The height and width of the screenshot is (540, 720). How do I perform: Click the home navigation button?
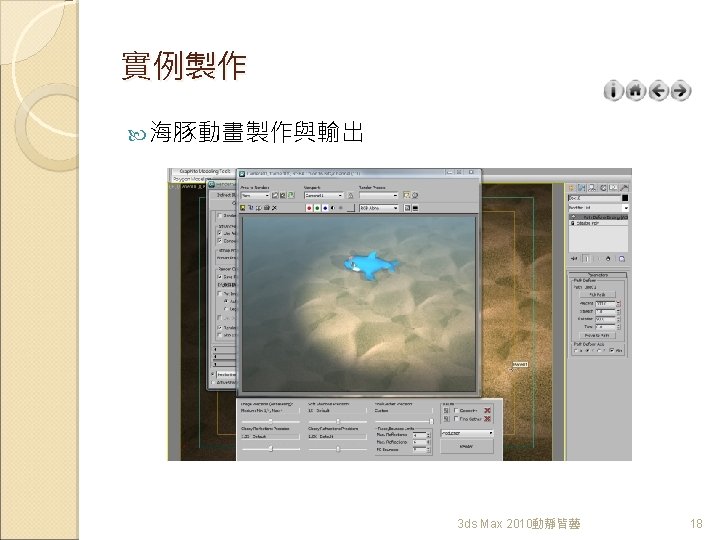[x=636, y=91]
